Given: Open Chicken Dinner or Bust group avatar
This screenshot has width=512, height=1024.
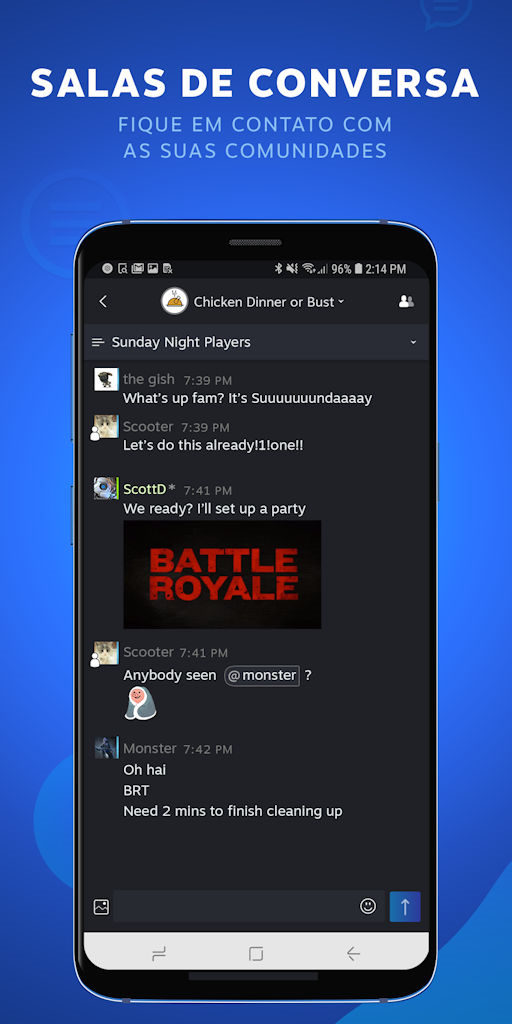Looking at the screenshot, I should tap(174, 301).
